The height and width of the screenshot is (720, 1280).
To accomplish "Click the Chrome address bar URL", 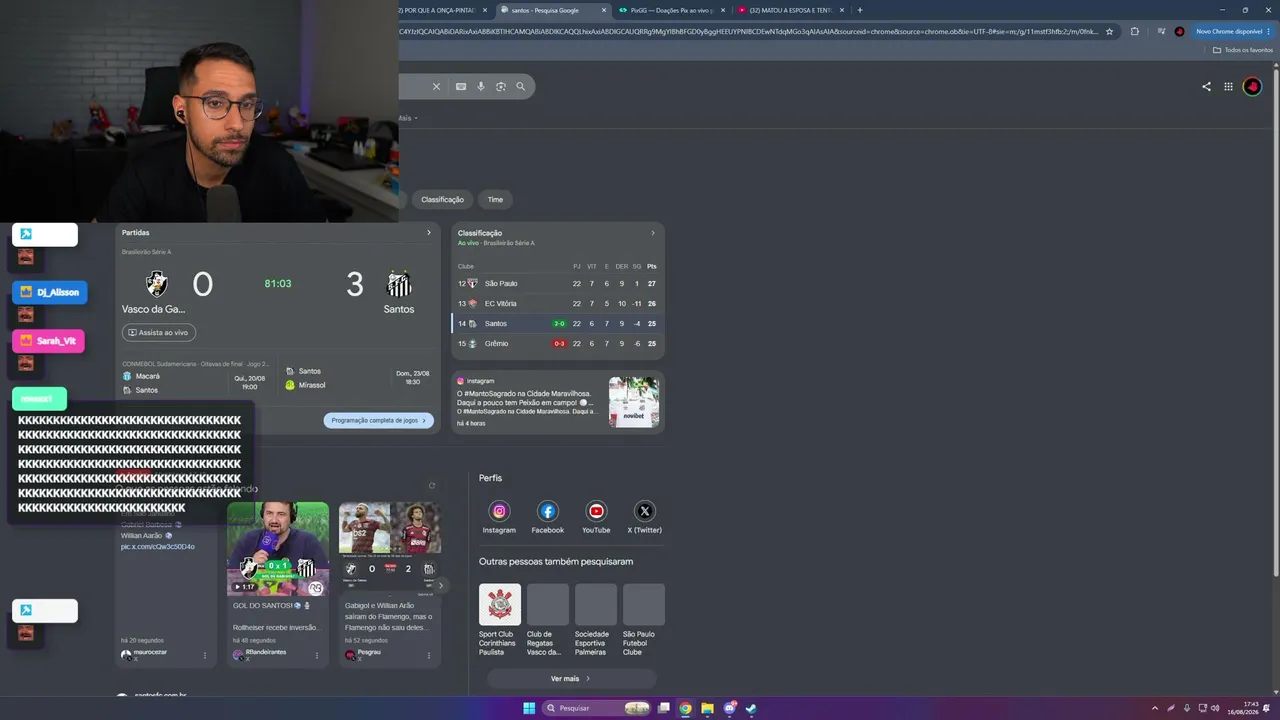I will [748, 31].
